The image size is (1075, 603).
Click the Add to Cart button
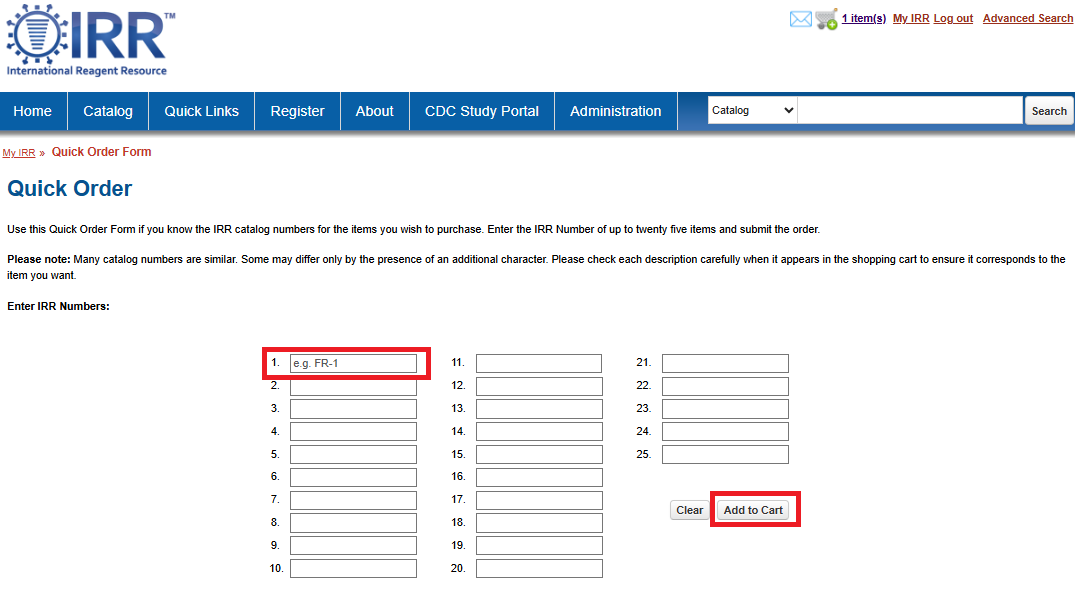click(x=753, y=510)
